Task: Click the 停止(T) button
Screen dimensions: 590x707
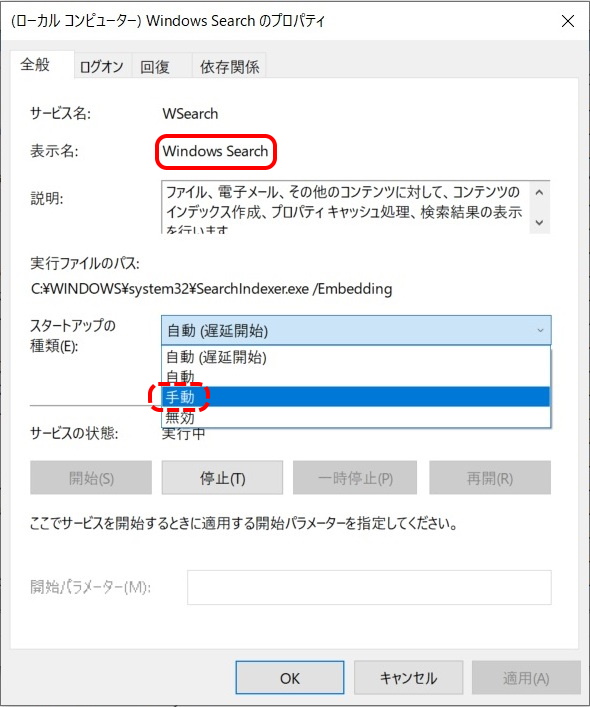Action: (x=222, y=477)
